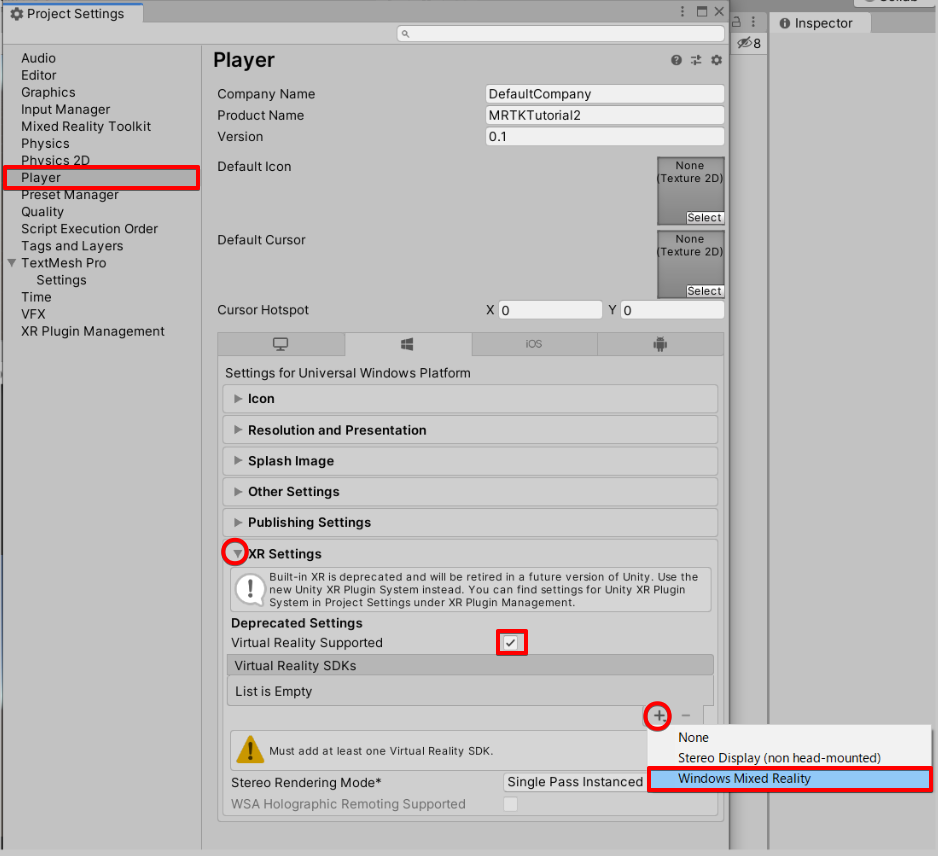The width and height of the screenshot is (938, 856).
Task: Open XR Plugin Management settings
Action: pos(93,331)
